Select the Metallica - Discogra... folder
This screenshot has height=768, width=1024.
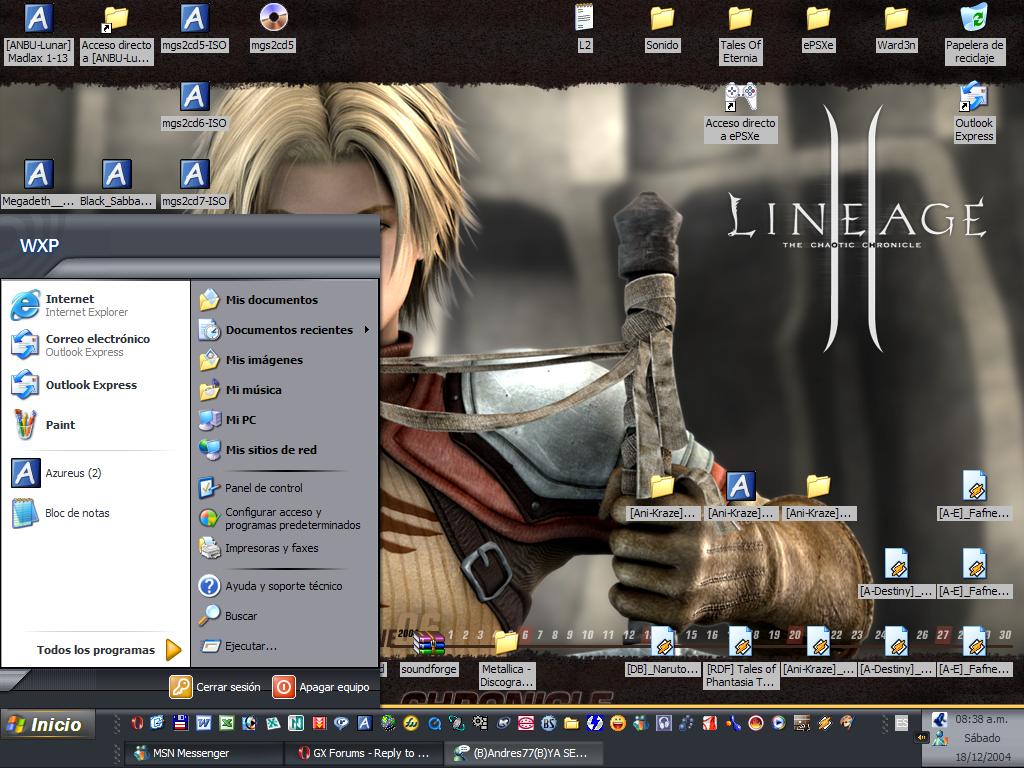[x=507, y=659]
